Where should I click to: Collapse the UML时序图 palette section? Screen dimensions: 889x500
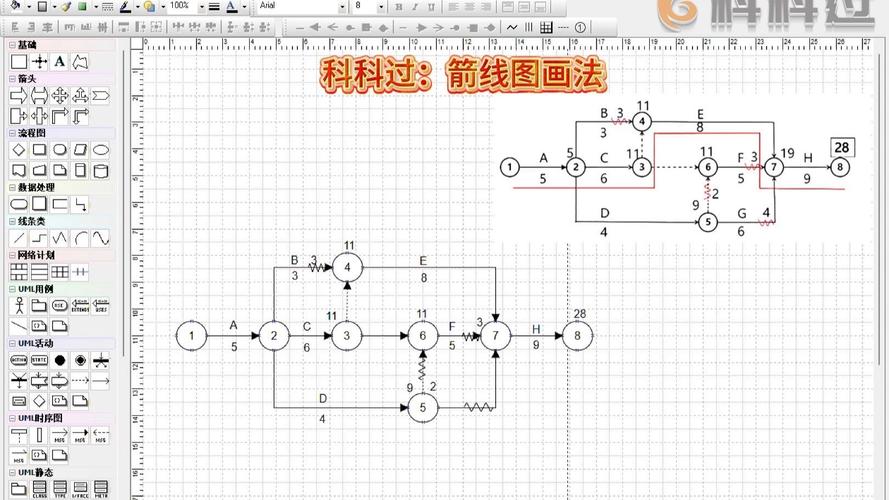point(12,418)
